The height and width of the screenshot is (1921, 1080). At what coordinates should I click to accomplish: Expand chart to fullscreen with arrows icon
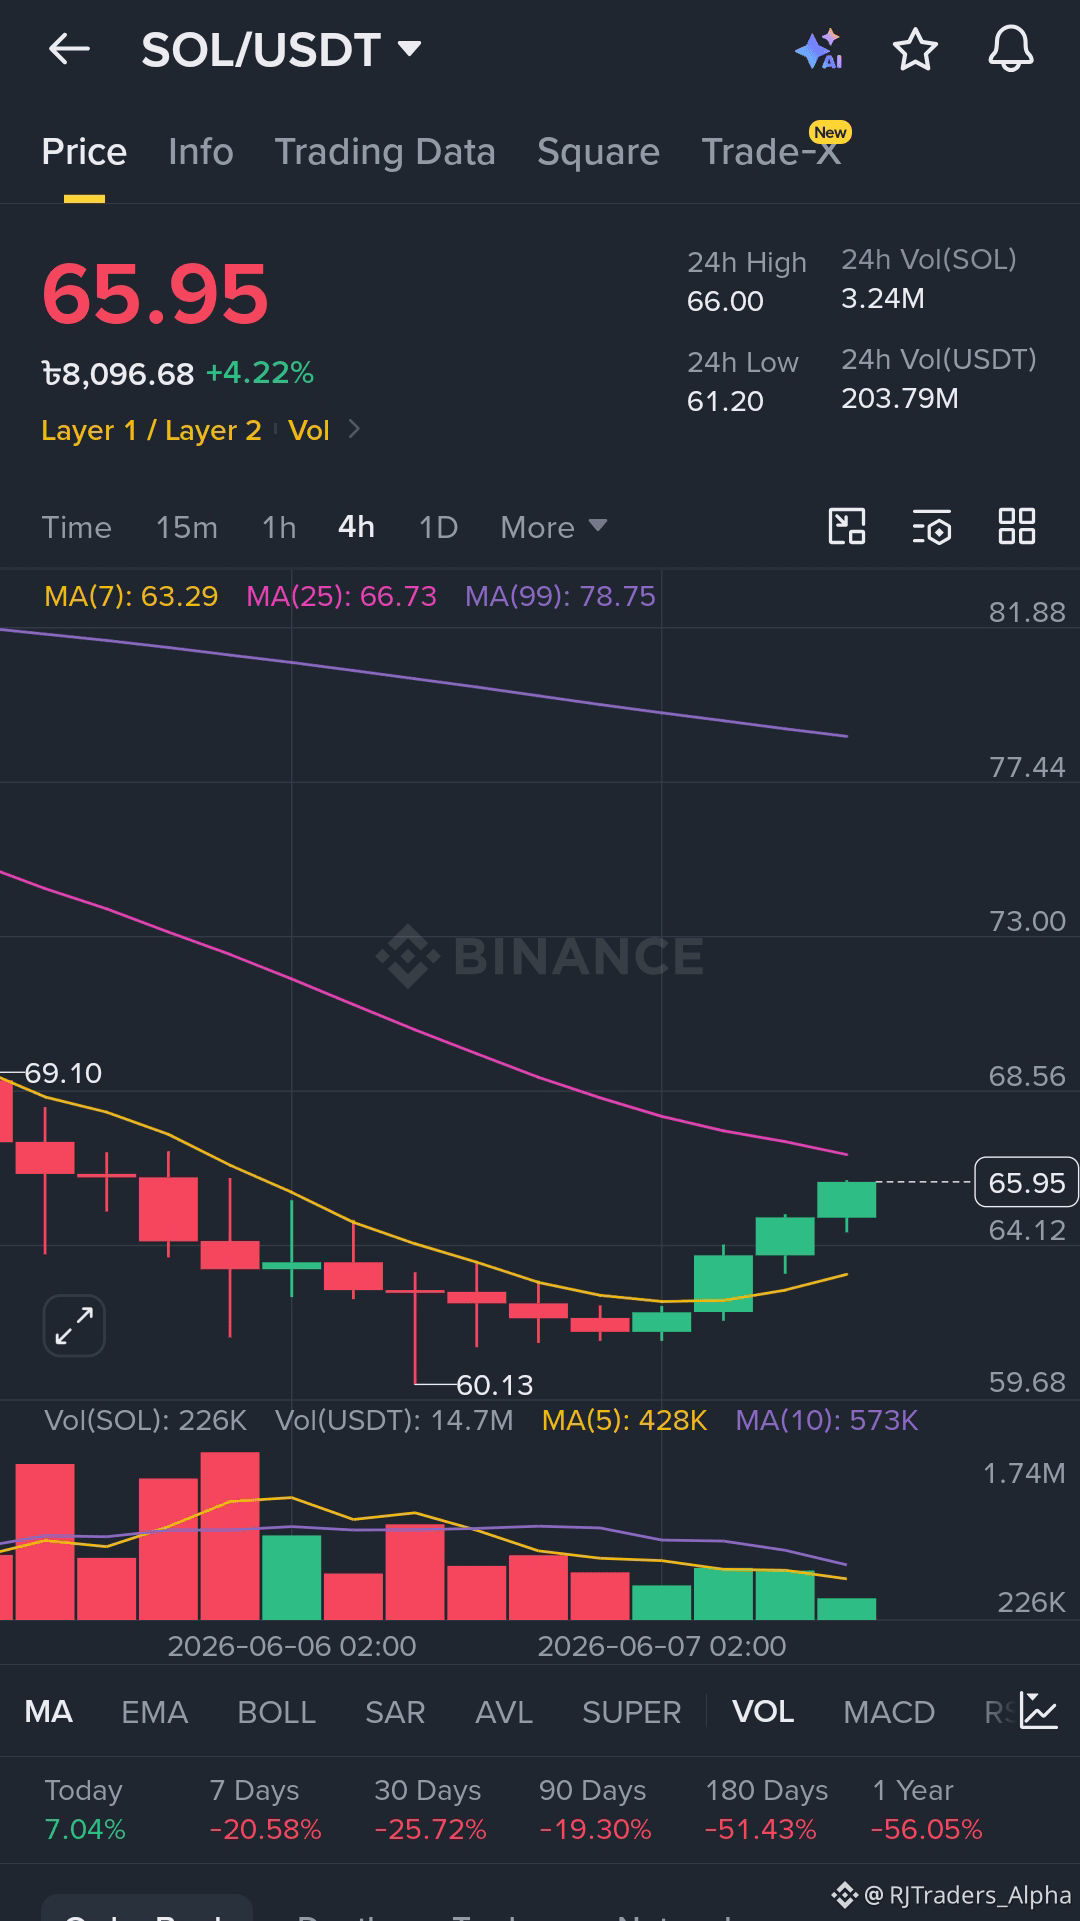tap(74, 1326)
